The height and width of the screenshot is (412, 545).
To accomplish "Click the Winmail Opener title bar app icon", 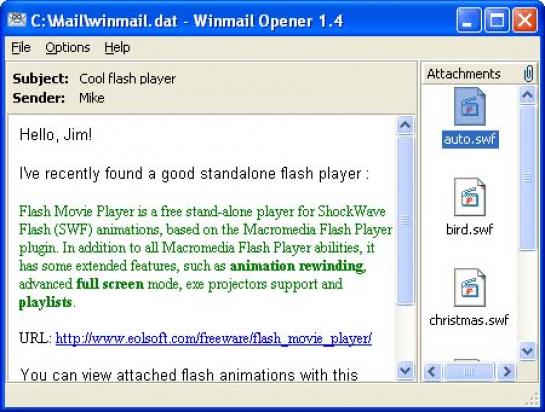I will [x=17, y=20].
